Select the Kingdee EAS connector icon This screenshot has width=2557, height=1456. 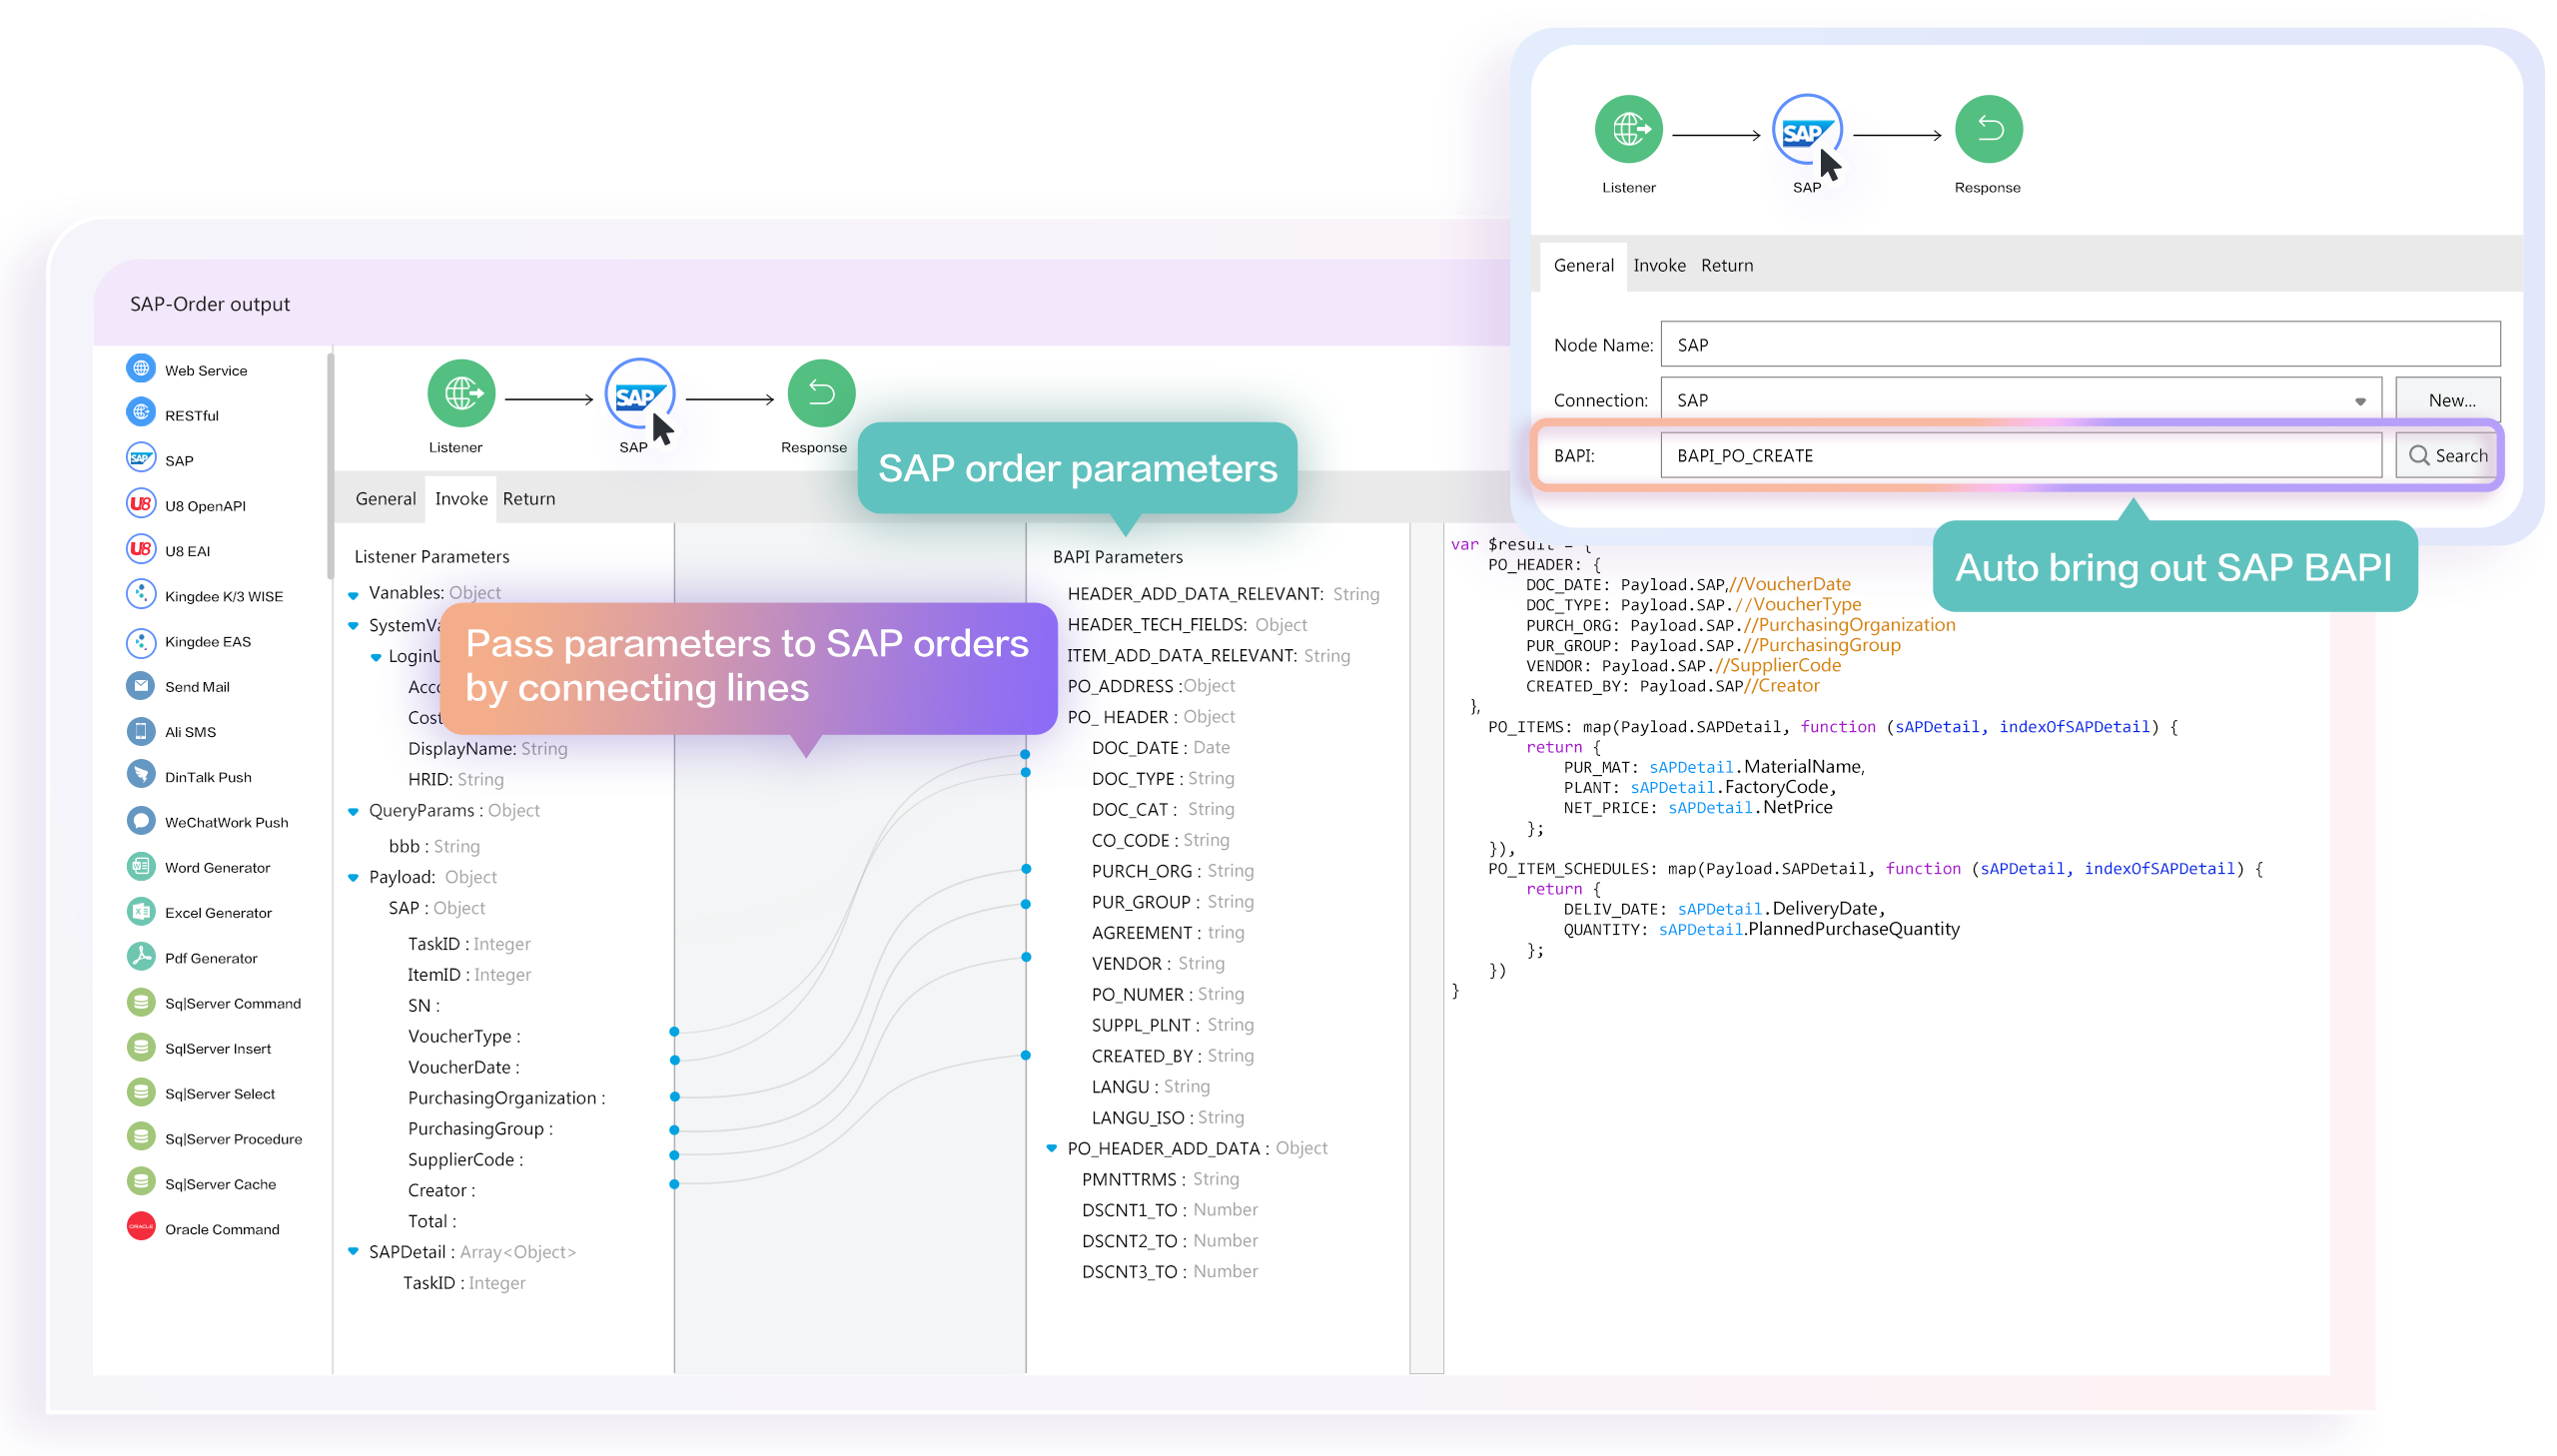[x=141, y=641]
